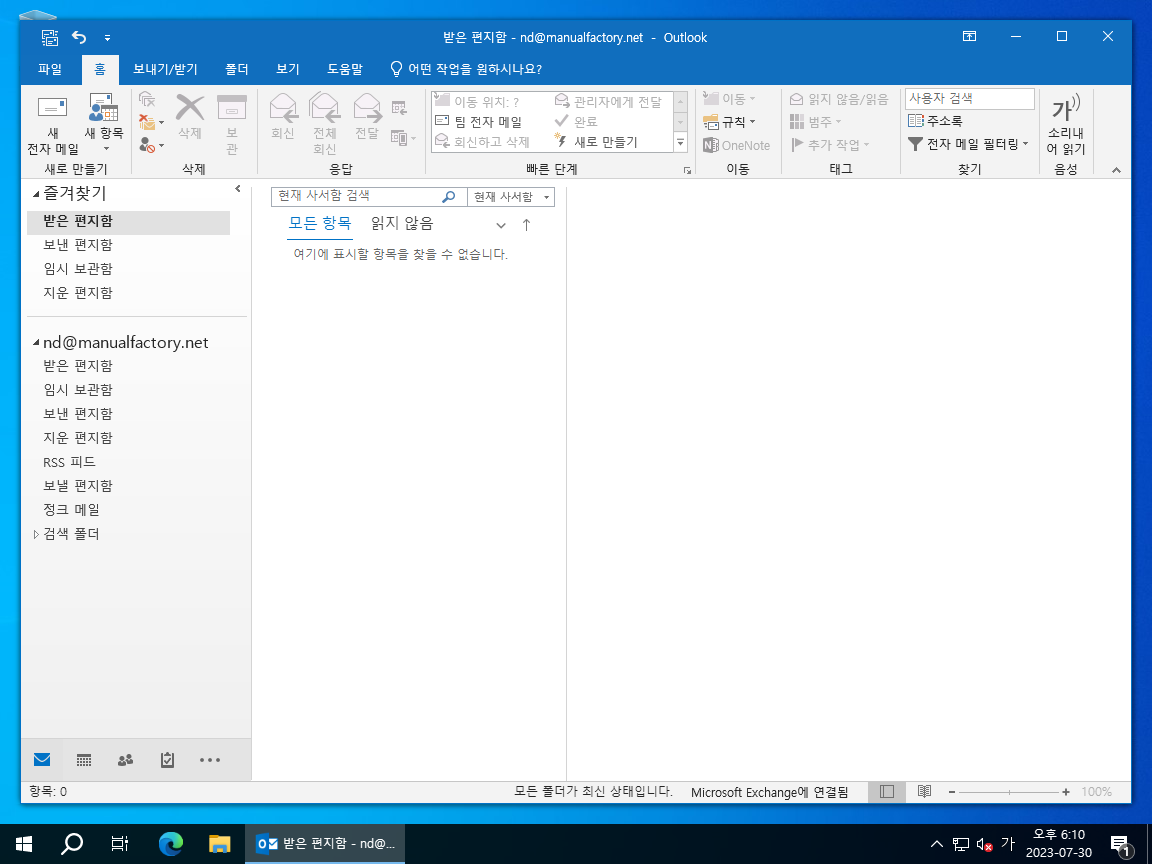The image size is (1152, 864).
Task: Open 전자 메일 필터링 dropdown
Action: coord(968,144)
